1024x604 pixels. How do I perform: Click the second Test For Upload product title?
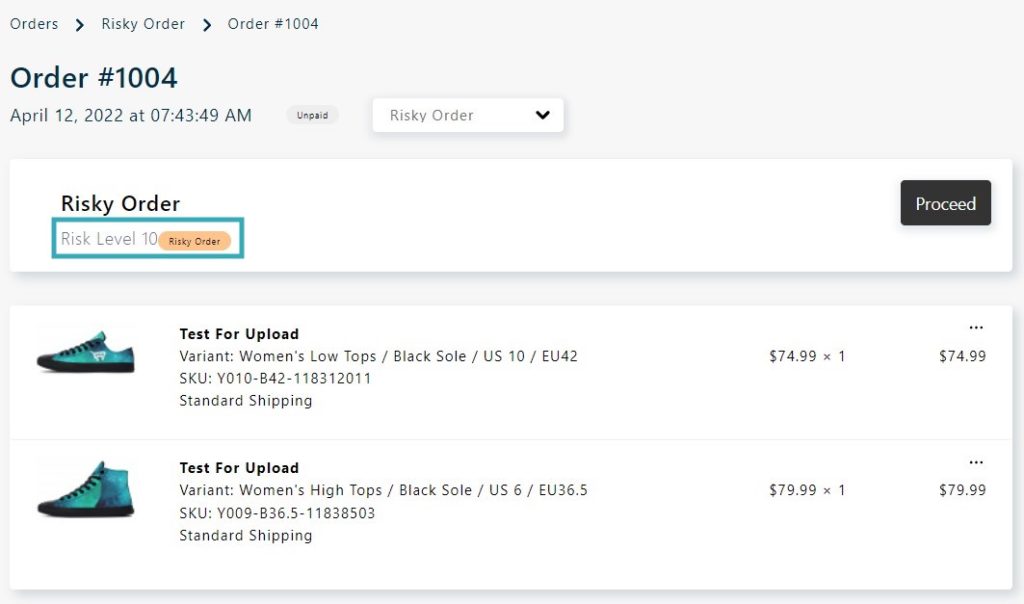239,468
